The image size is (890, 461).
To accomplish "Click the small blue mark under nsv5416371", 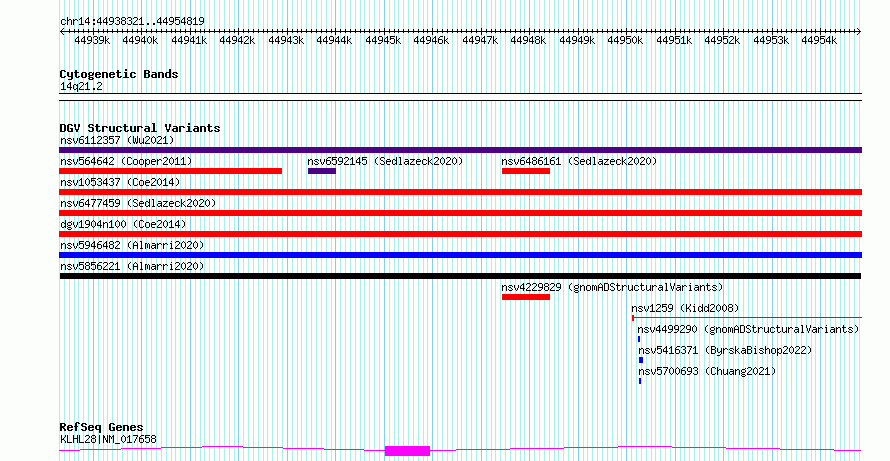I will click(x=641, y=360).
